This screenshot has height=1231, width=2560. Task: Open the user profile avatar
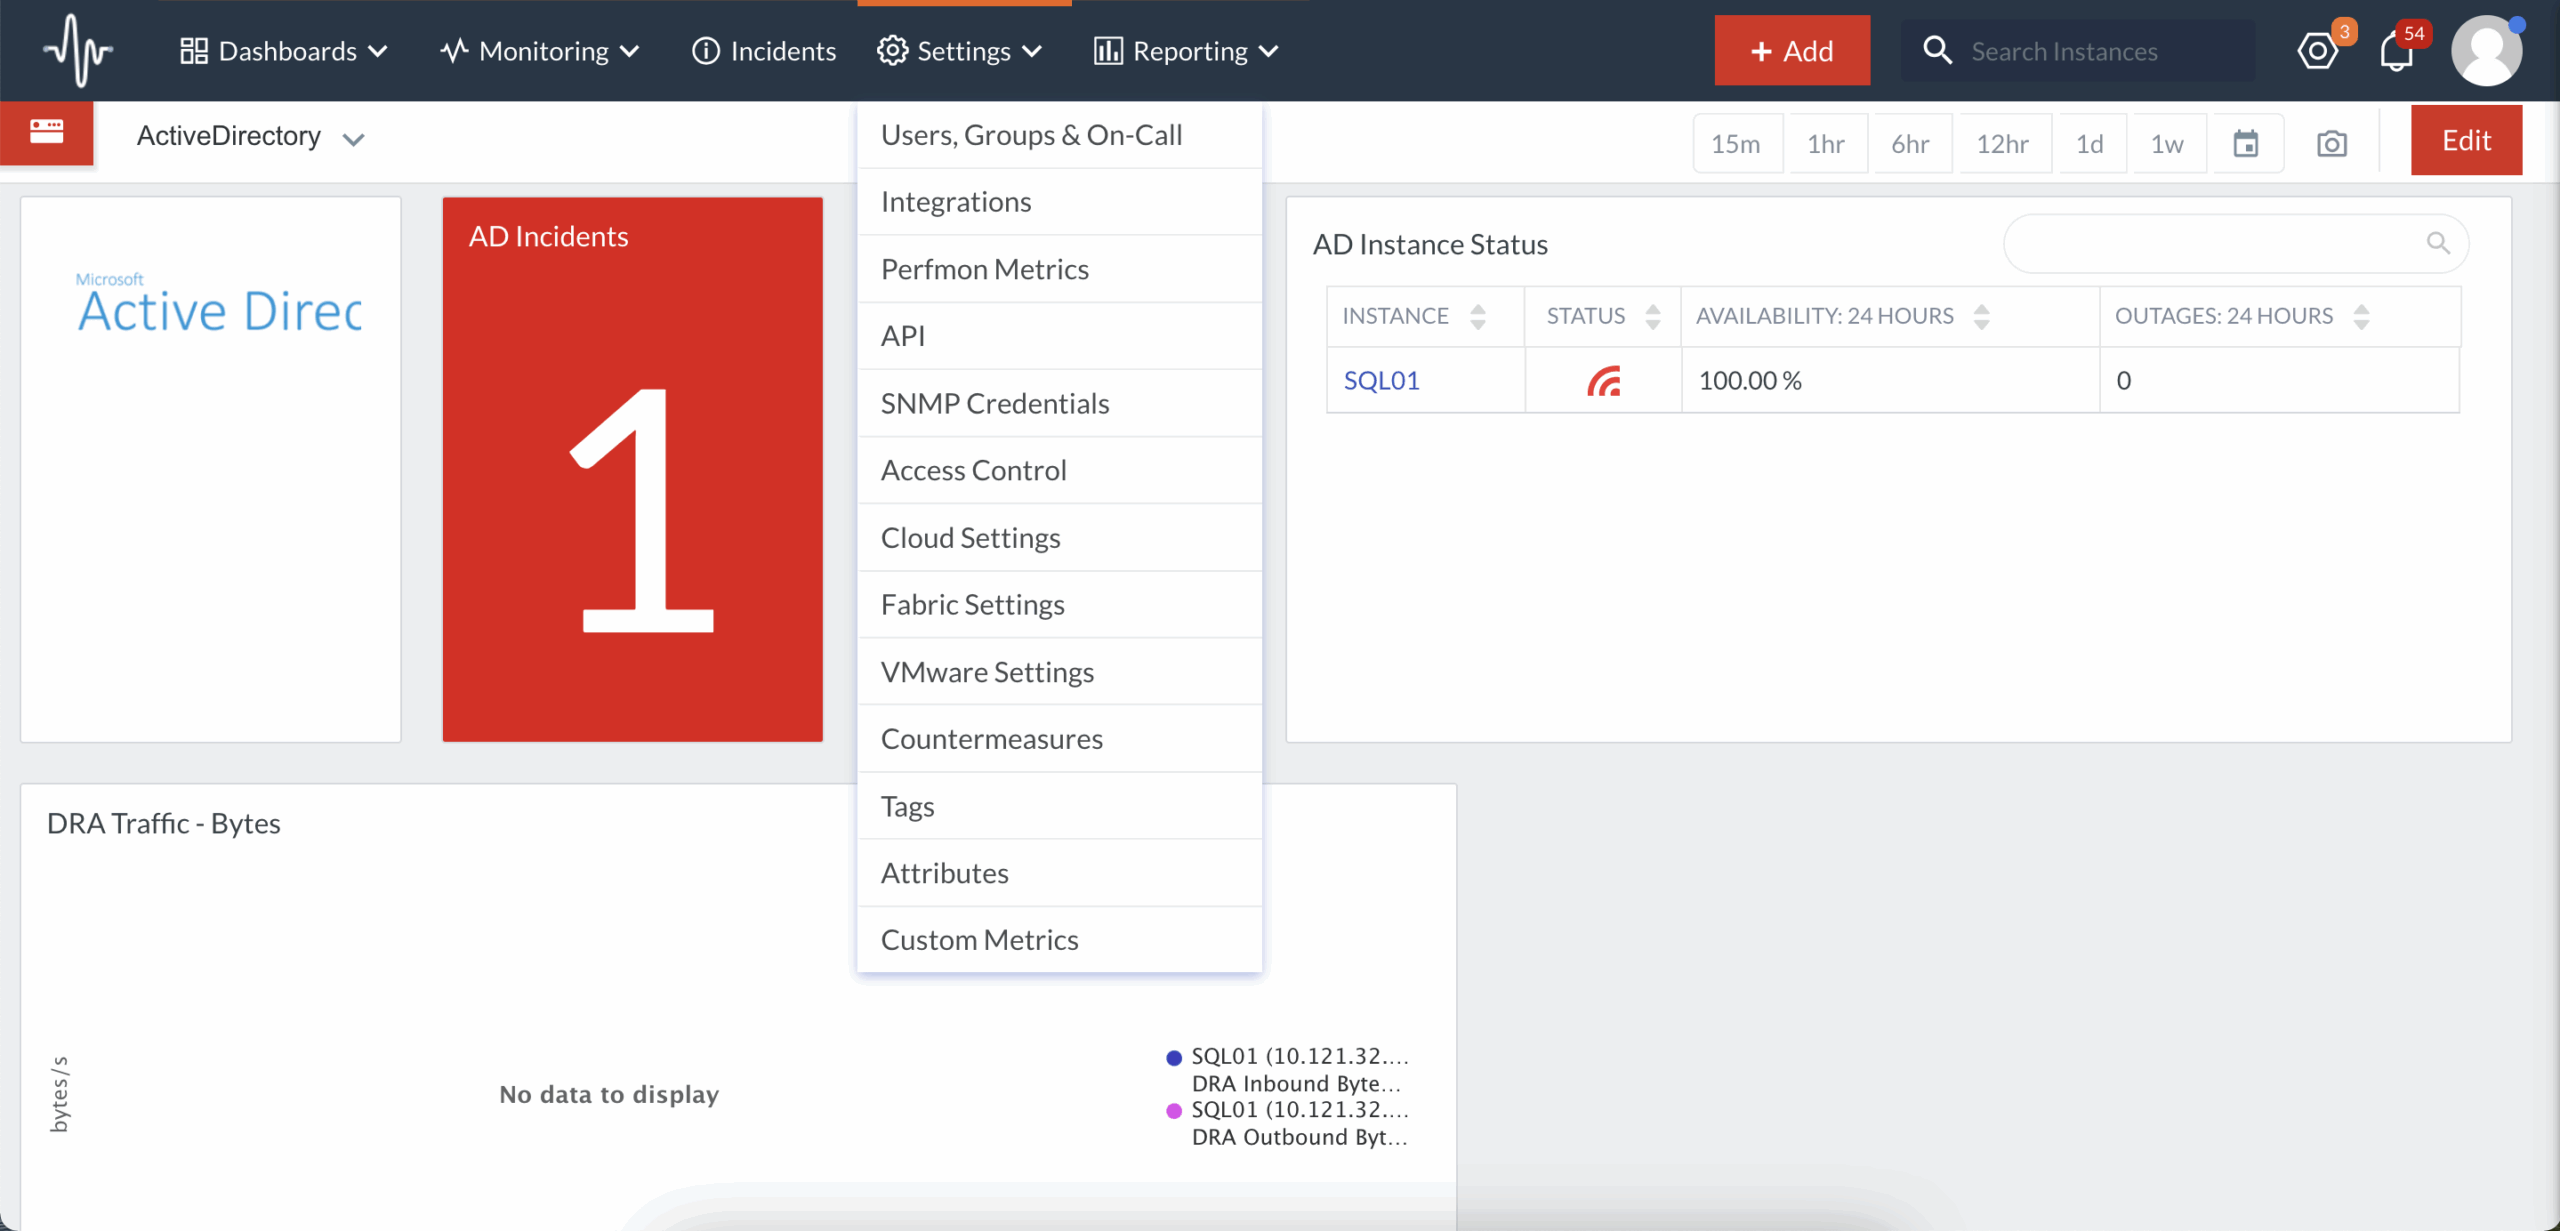(2486, 51)
